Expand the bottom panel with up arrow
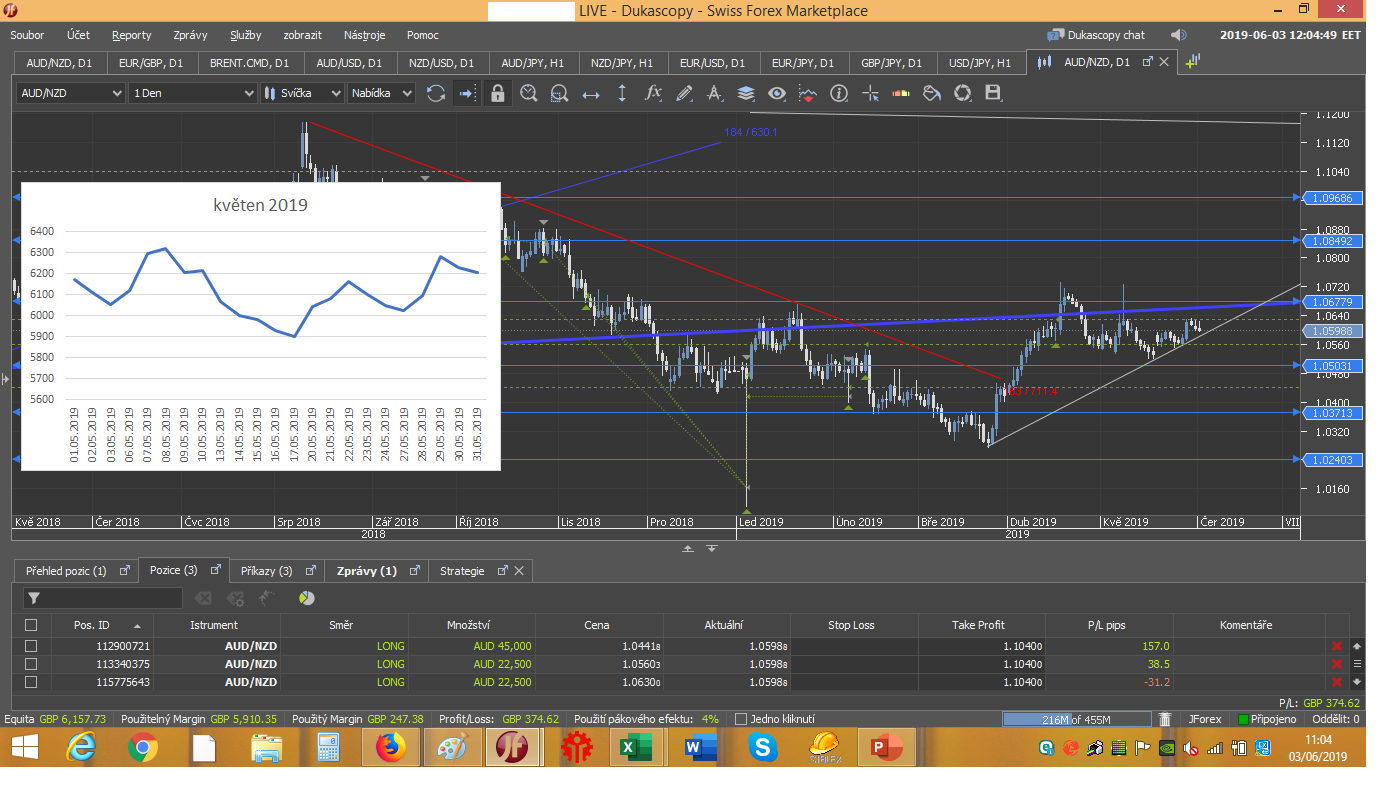The width and height of the screenshot is (1399, 794). click(689, 548)
